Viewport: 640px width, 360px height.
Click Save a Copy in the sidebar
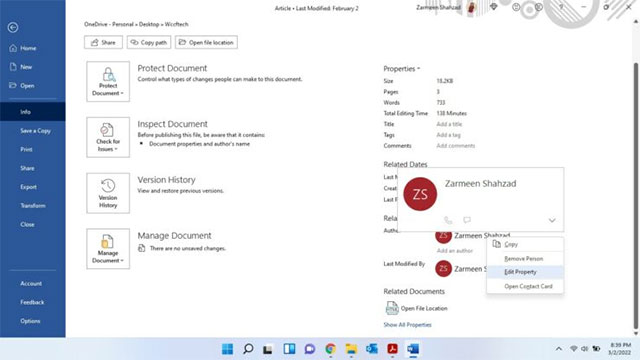(x=36, y=131)
